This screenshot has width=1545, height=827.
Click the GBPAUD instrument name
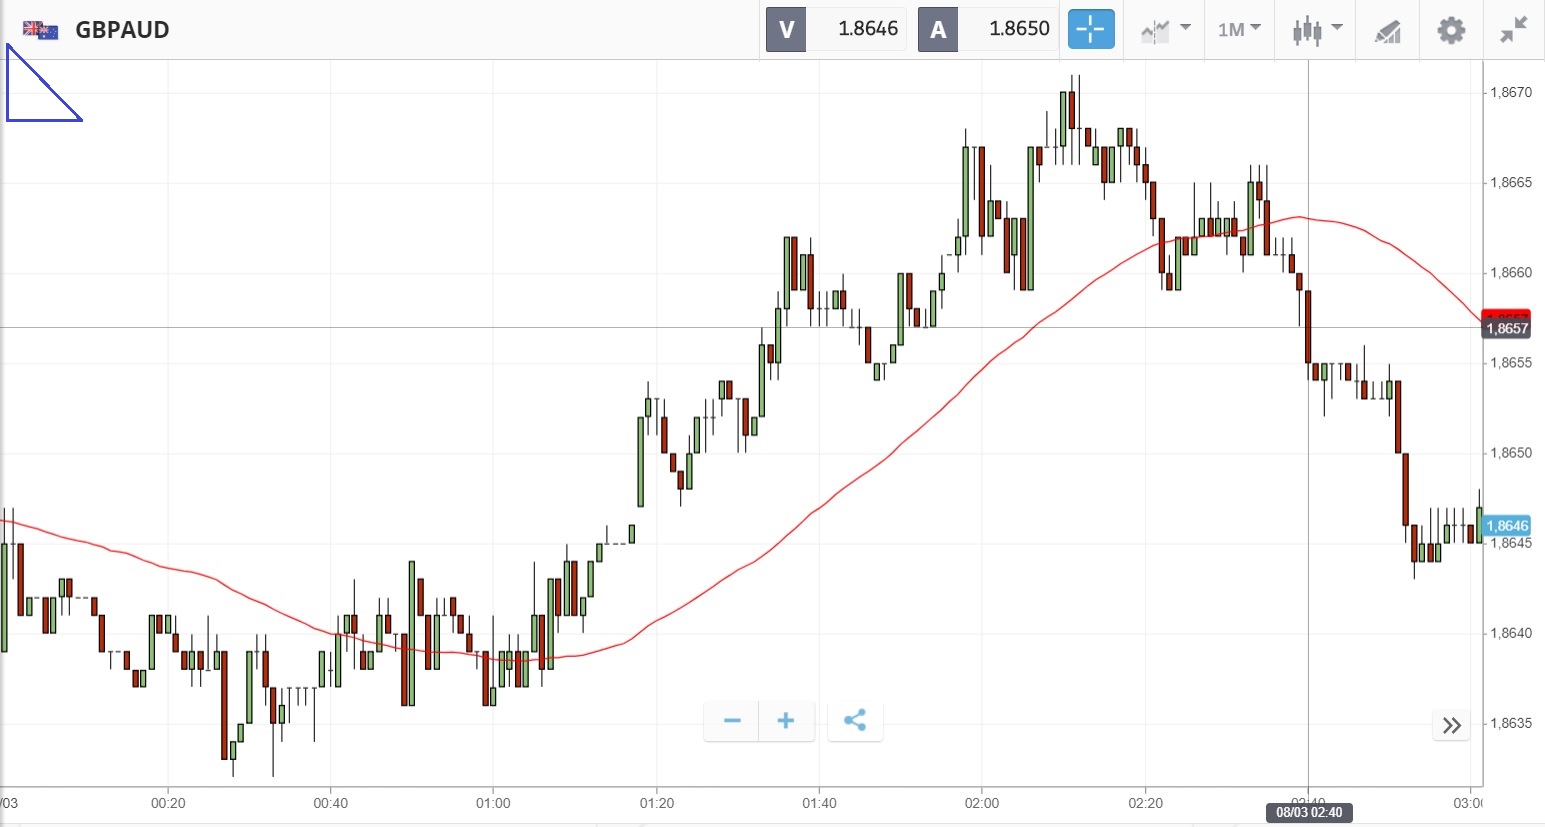pos(122,30)
